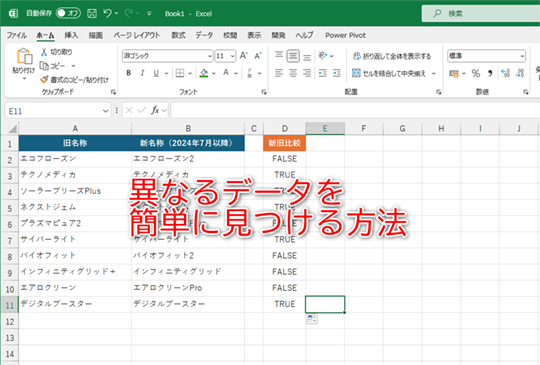540x365 pixels.
Task: Open the データ tab
Action: click(x=204, y=35)
